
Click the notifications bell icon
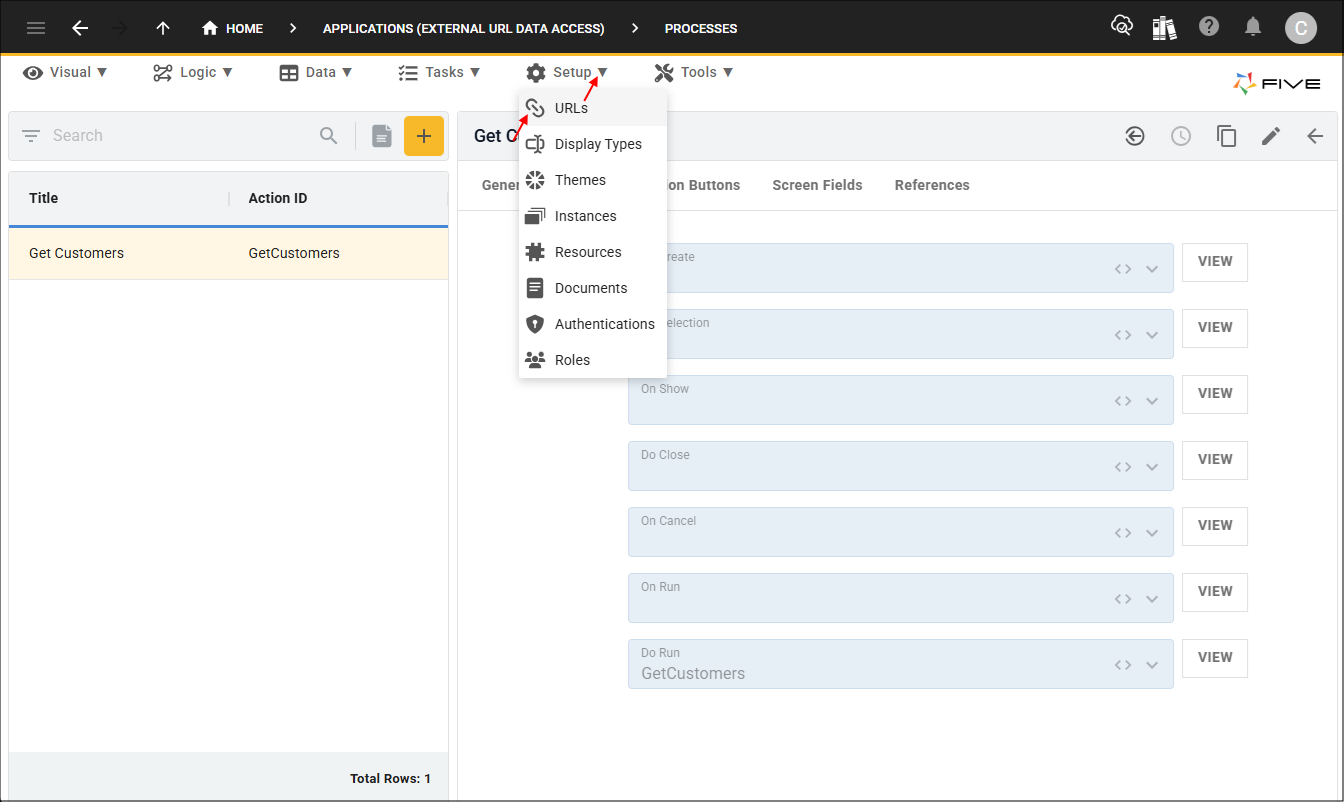click(1253, 27)
